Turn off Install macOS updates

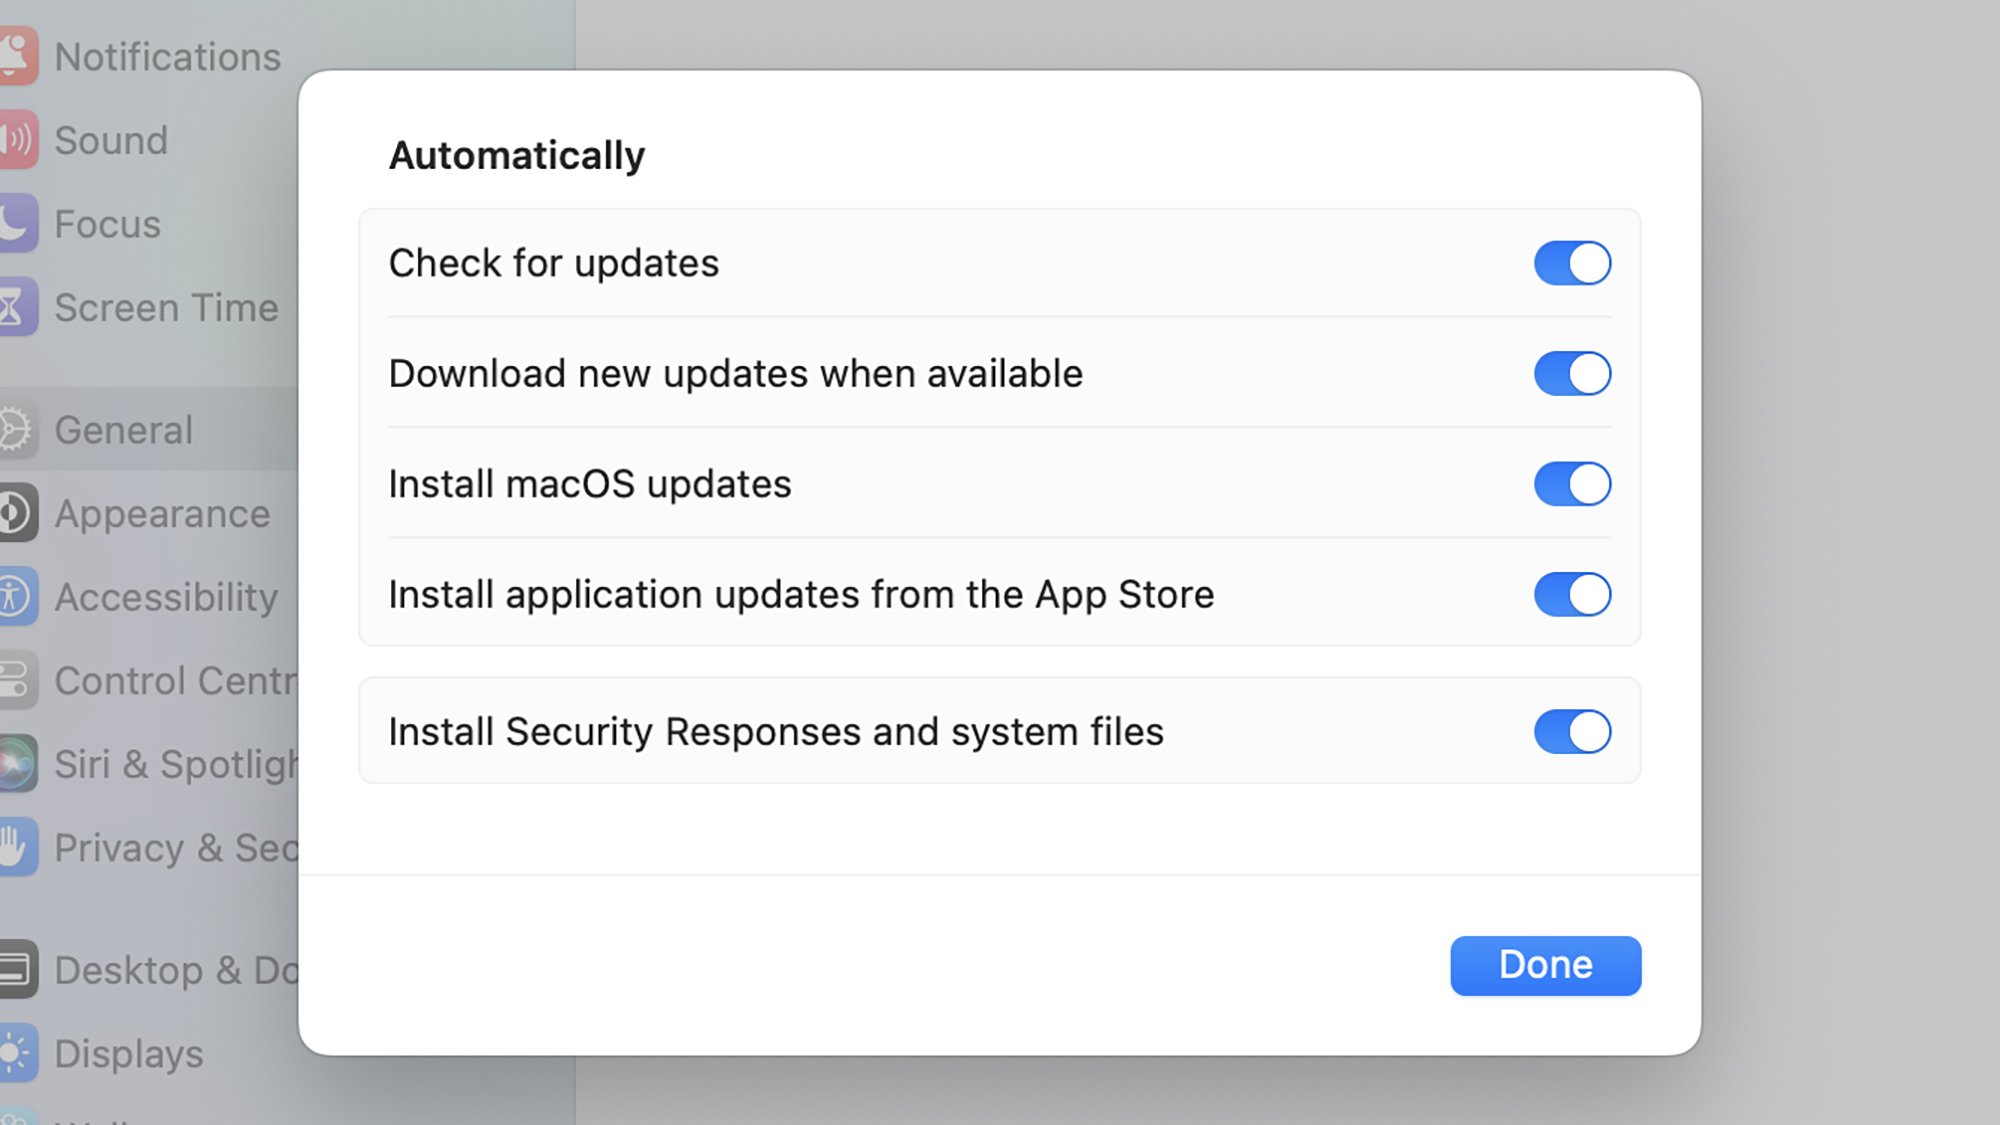pos(1573,484)
